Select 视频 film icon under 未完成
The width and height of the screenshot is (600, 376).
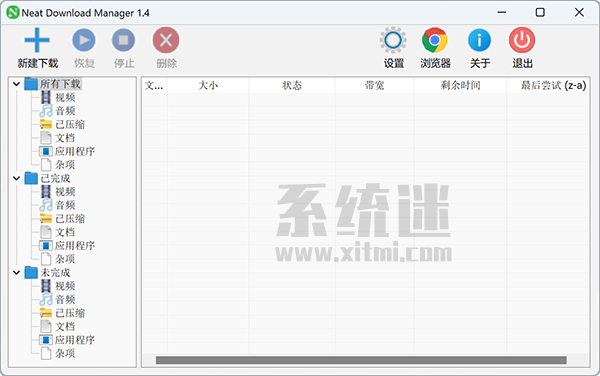click(46, 286)
